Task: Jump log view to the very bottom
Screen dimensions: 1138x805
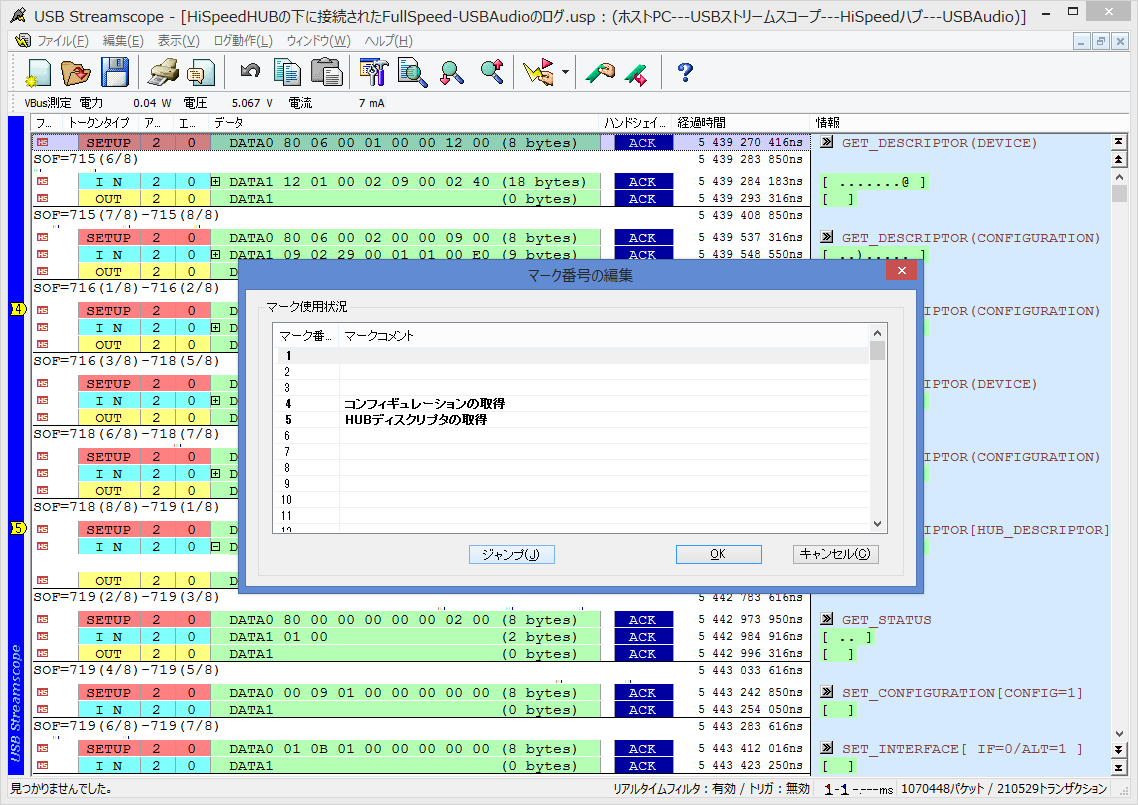Action: pos(1118,767)
